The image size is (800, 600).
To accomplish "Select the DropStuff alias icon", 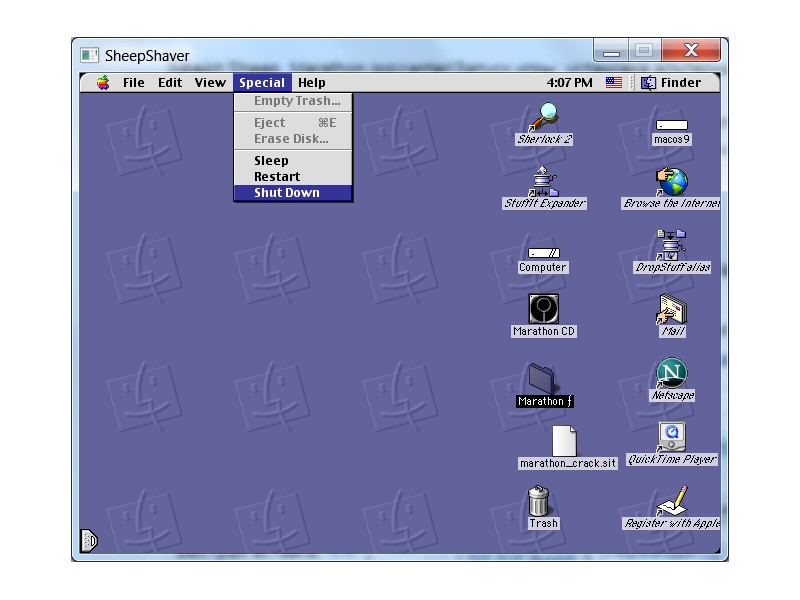I will tap(672, 245).
